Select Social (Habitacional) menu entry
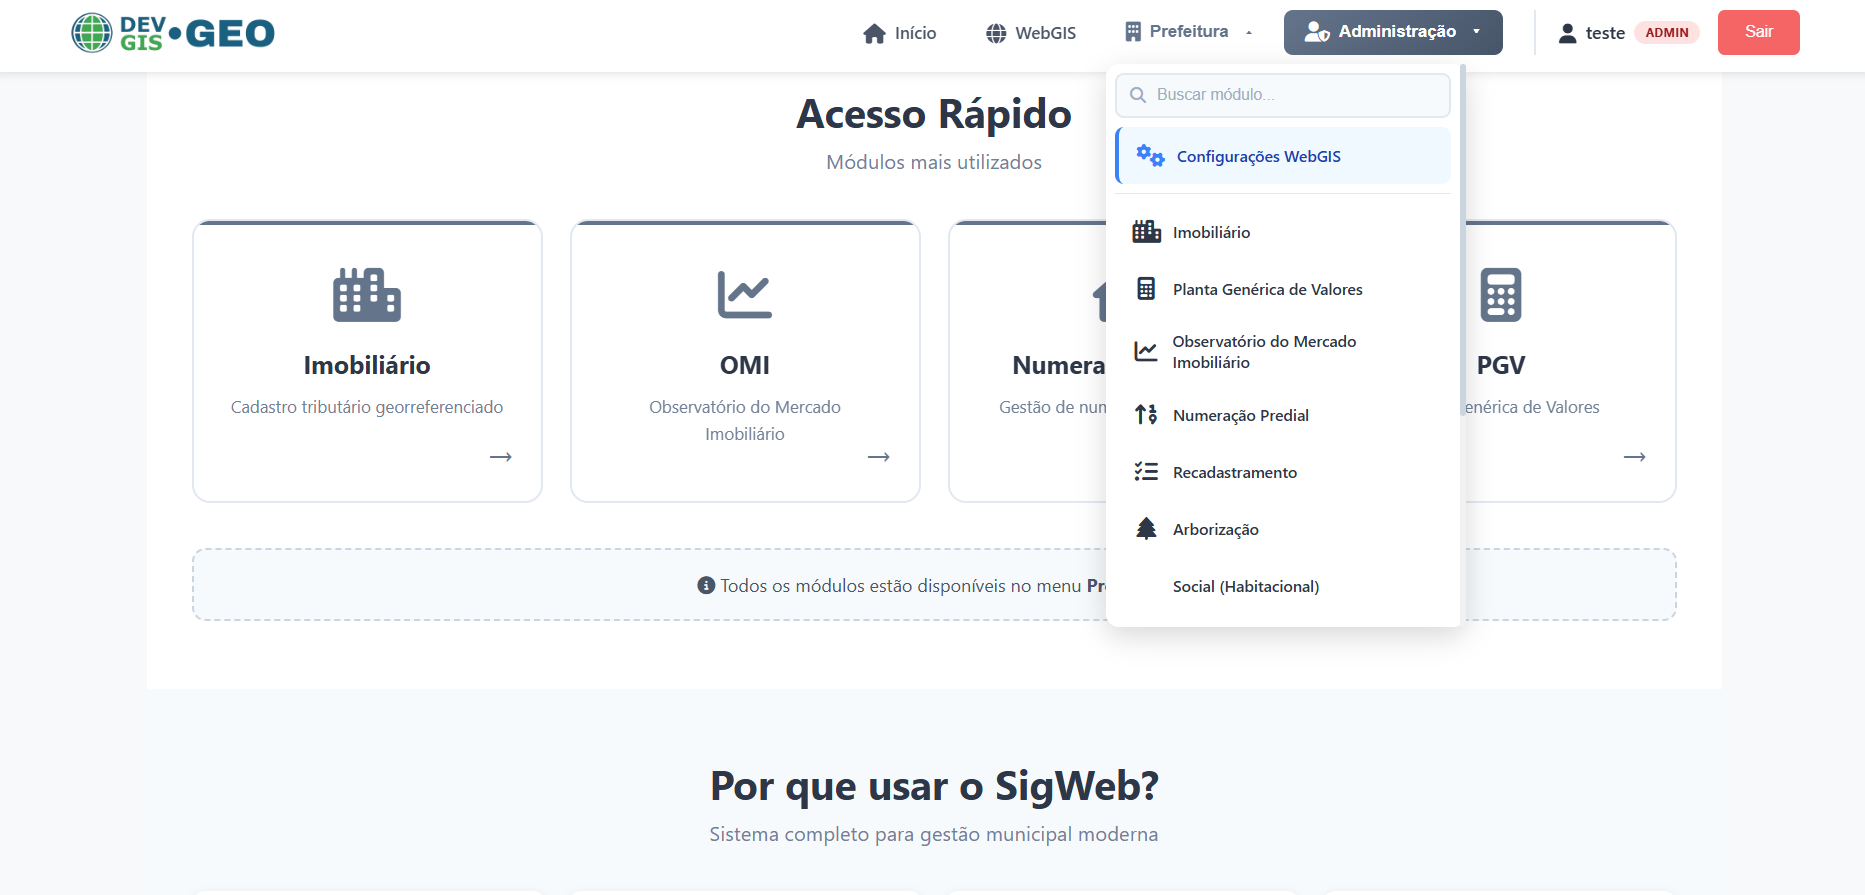The width and height of the screenshot is (1865, 895). (x=1283, y=586)
